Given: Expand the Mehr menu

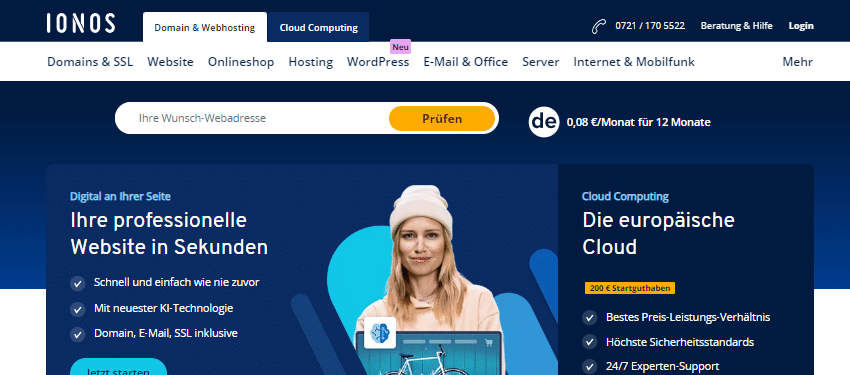Looking at the screenshot, I should coord(797,62).
